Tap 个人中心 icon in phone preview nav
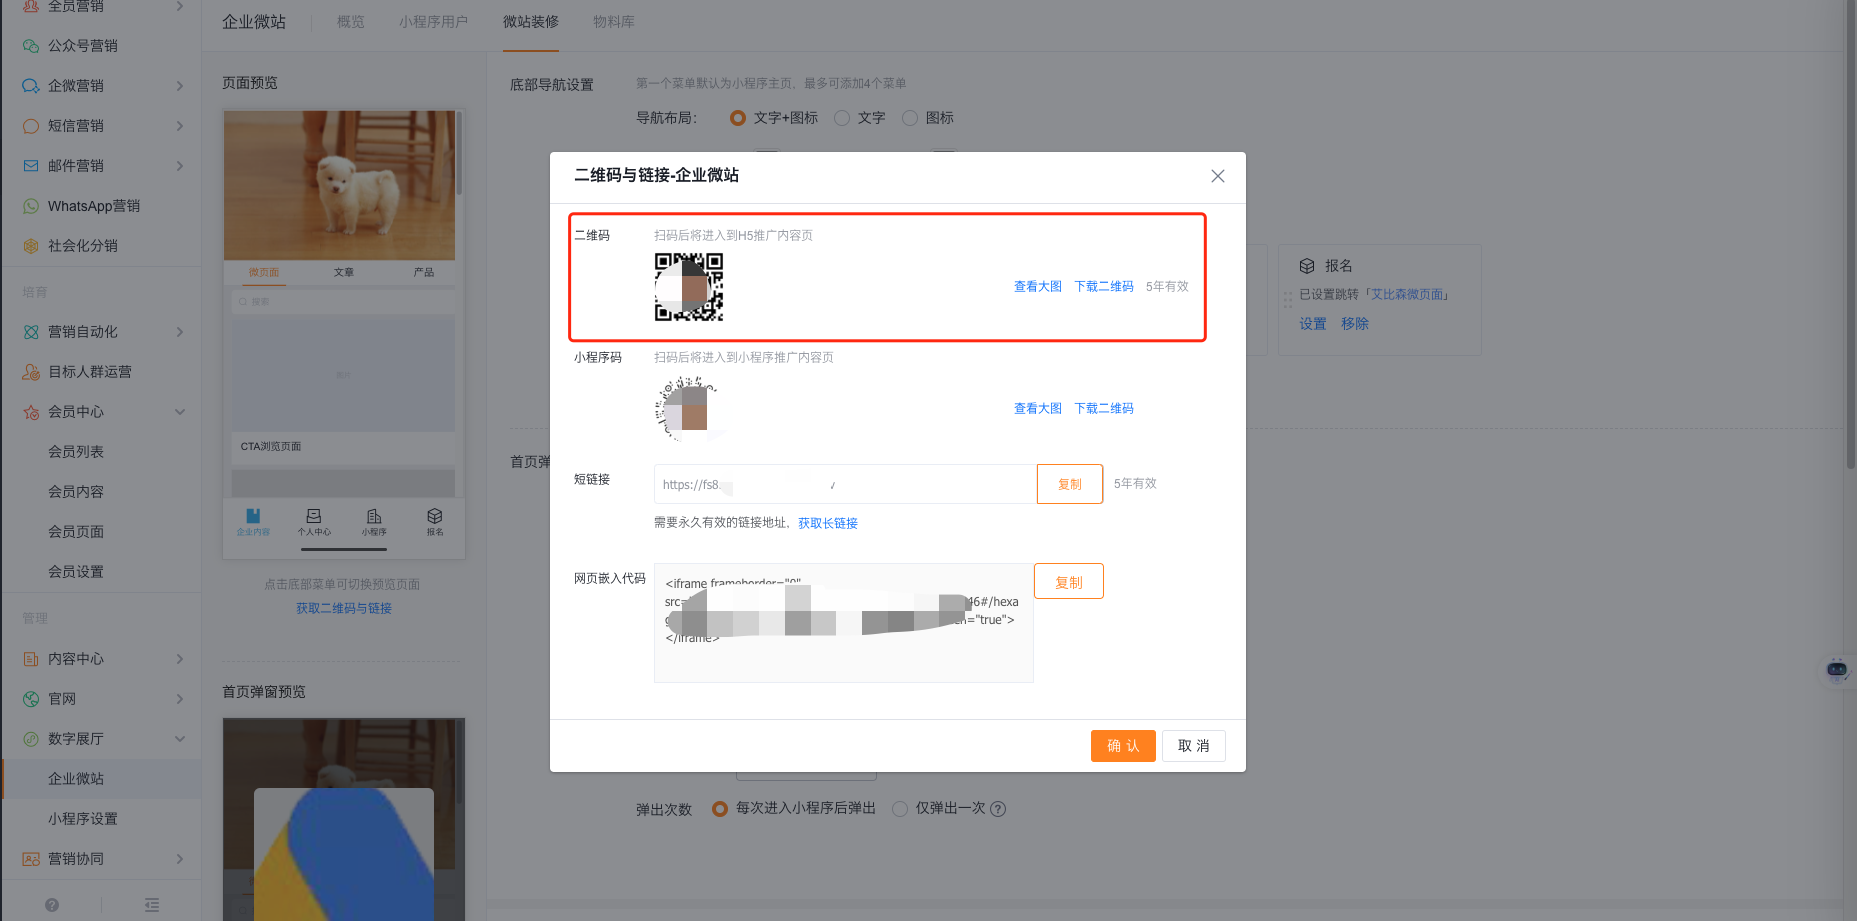Viewport: 1857px width, 921px height. click(x=314, y=516)
